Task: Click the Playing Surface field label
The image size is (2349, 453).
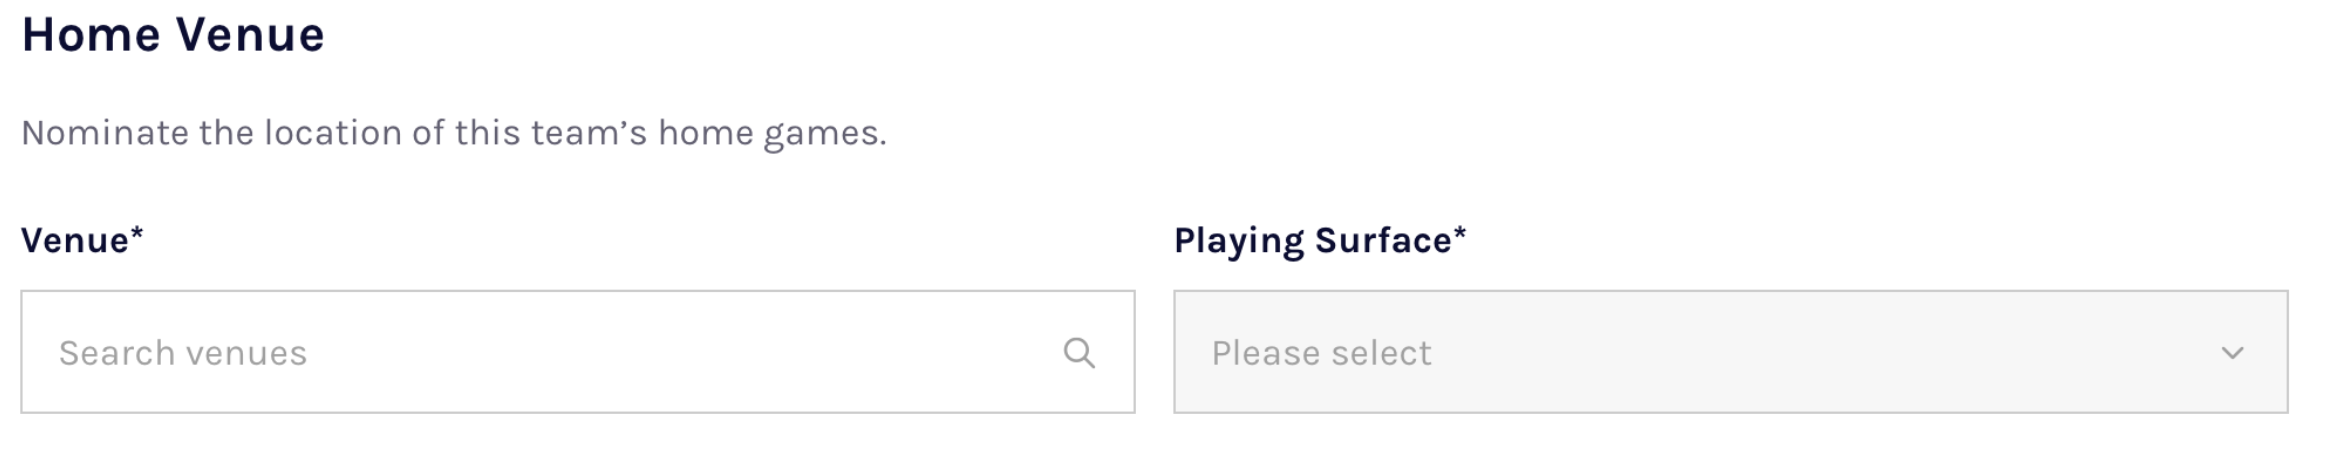Action: (x=1312, y=240)
